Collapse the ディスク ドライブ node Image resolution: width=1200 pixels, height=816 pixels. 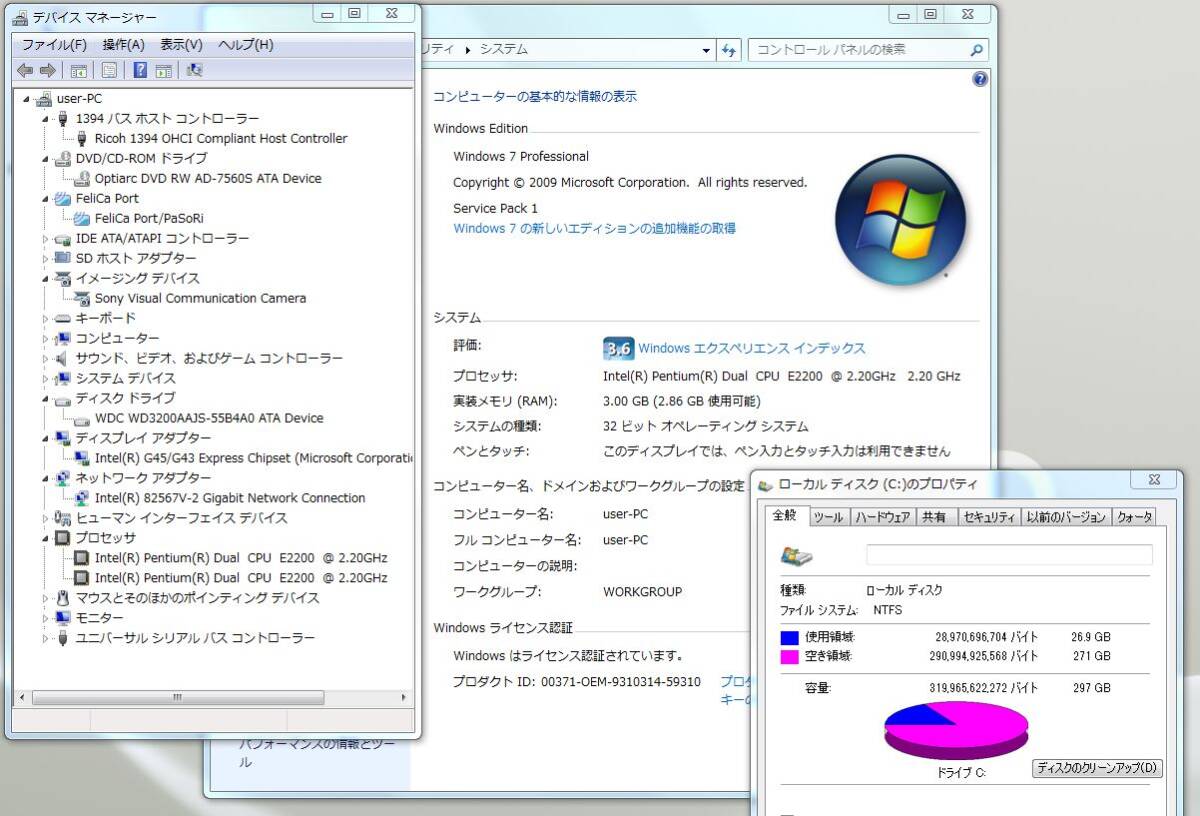pyautogui.click(x=46, y=398)
